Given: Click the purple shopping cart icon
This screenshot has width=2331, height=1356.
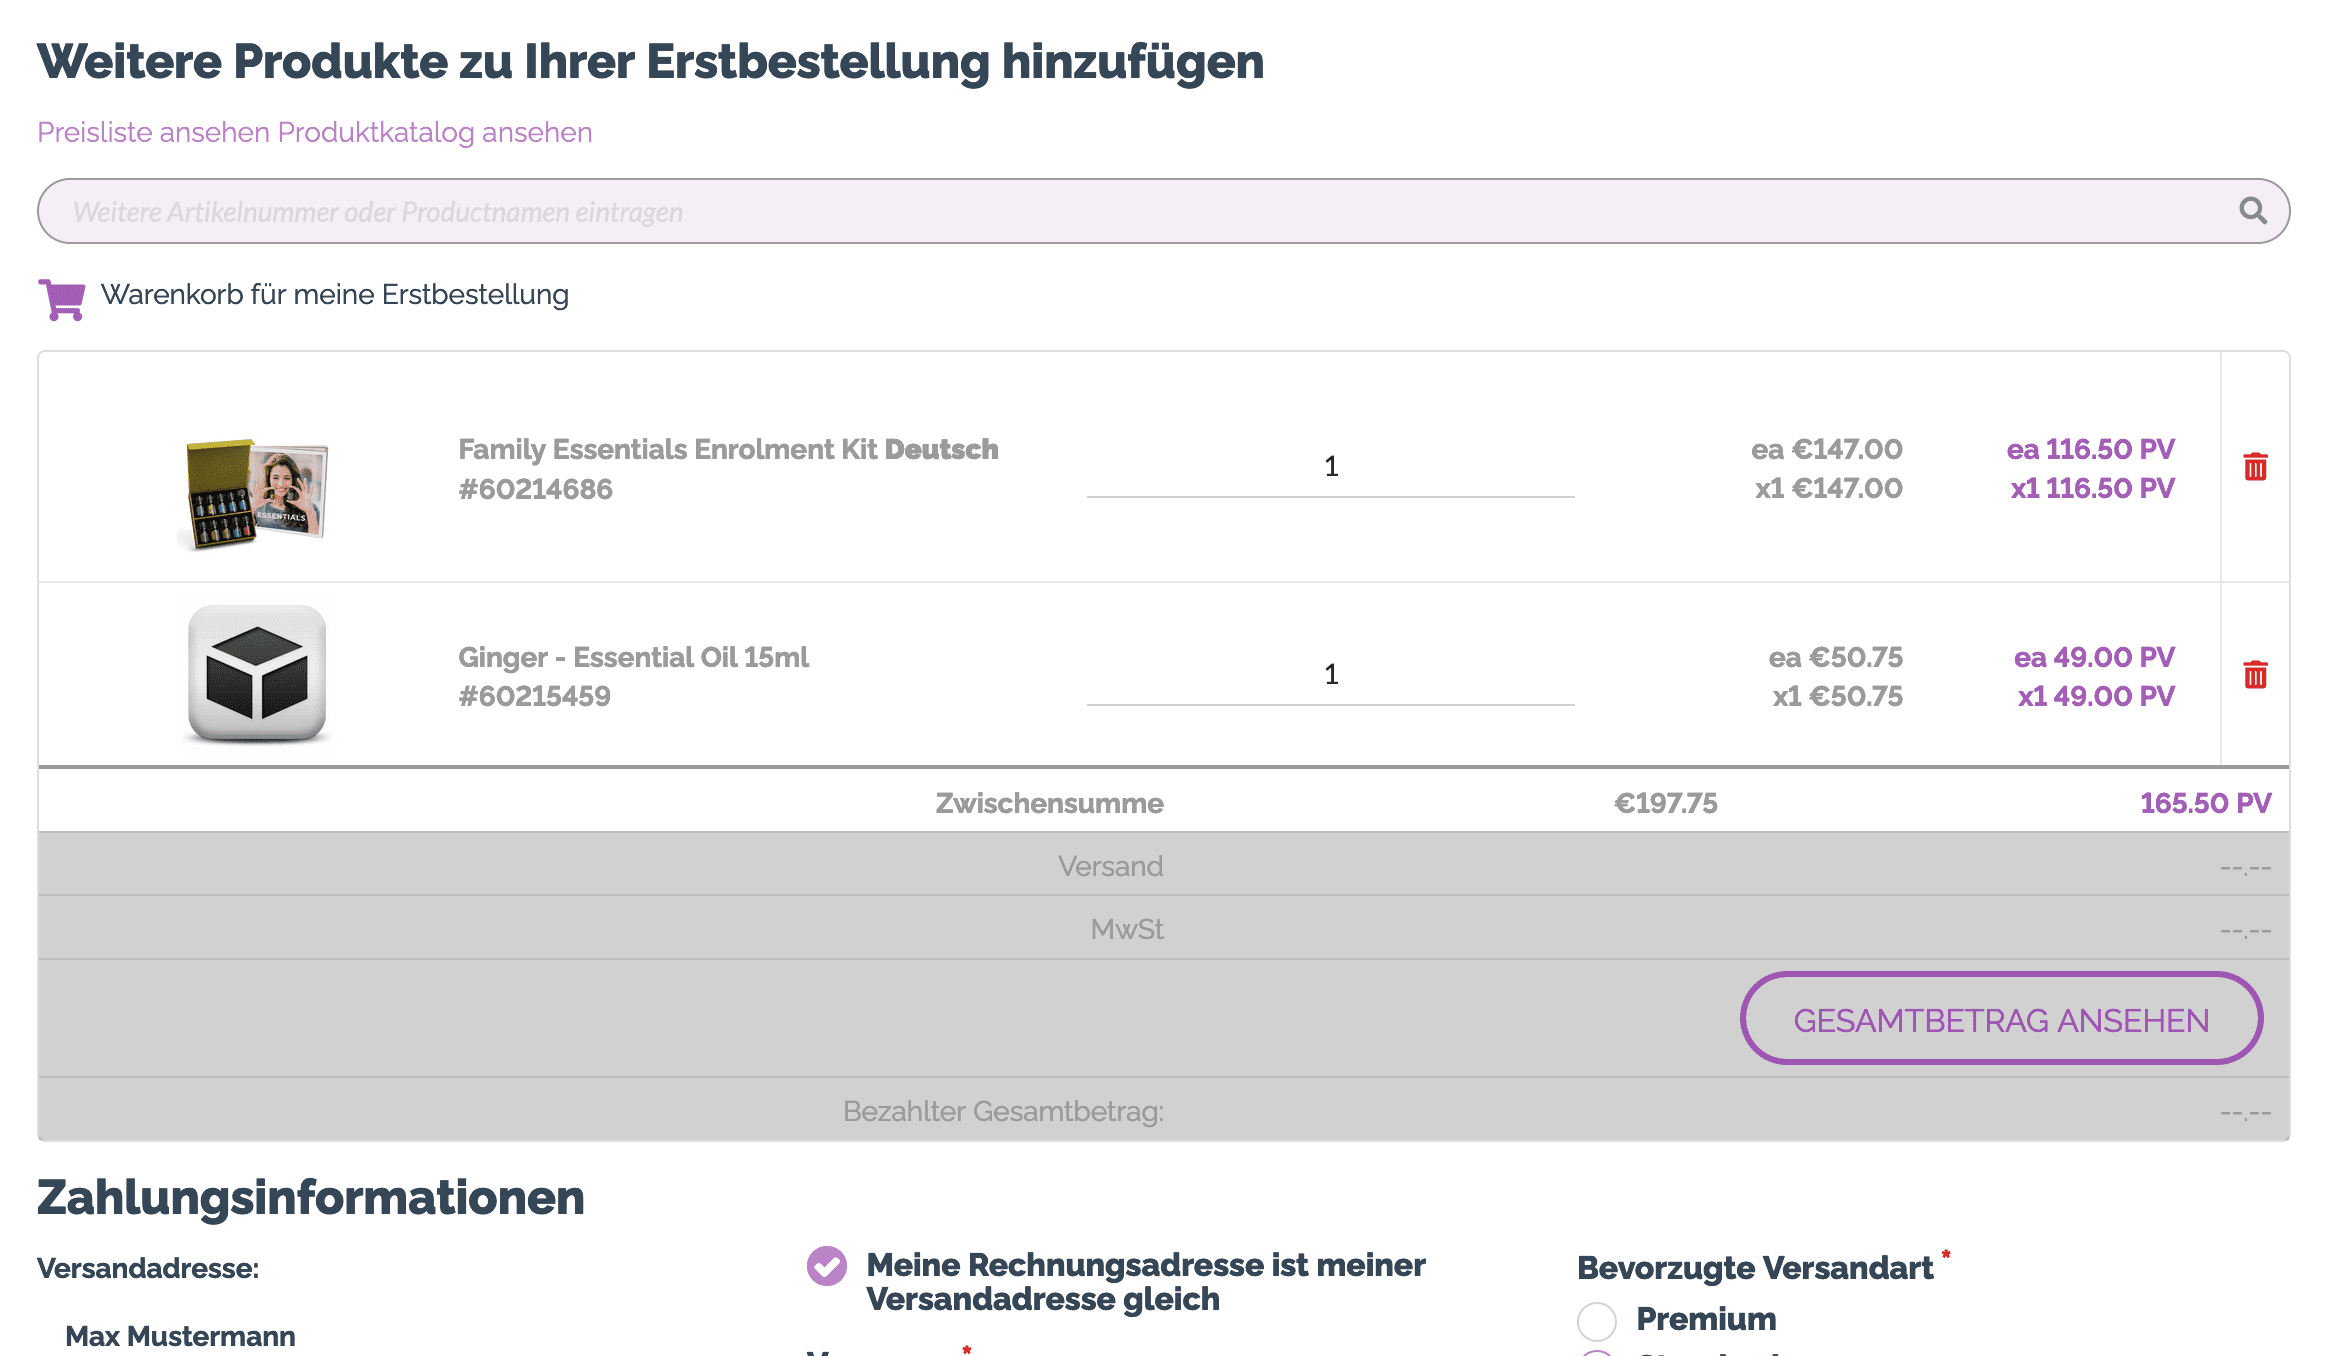Looking at the screenshot, I should tap(62, 299).
